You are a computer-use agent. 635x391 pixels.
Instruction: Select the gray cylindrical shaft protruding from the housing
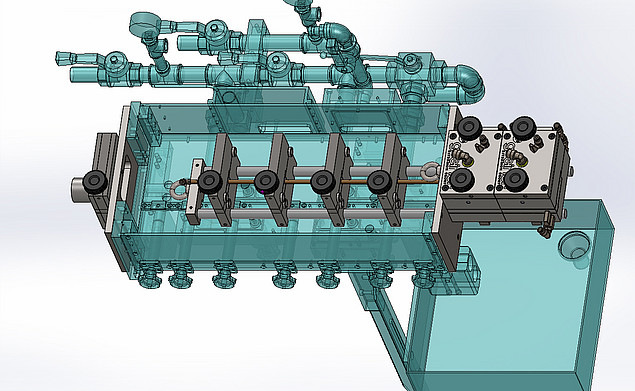tap(79, 188)
